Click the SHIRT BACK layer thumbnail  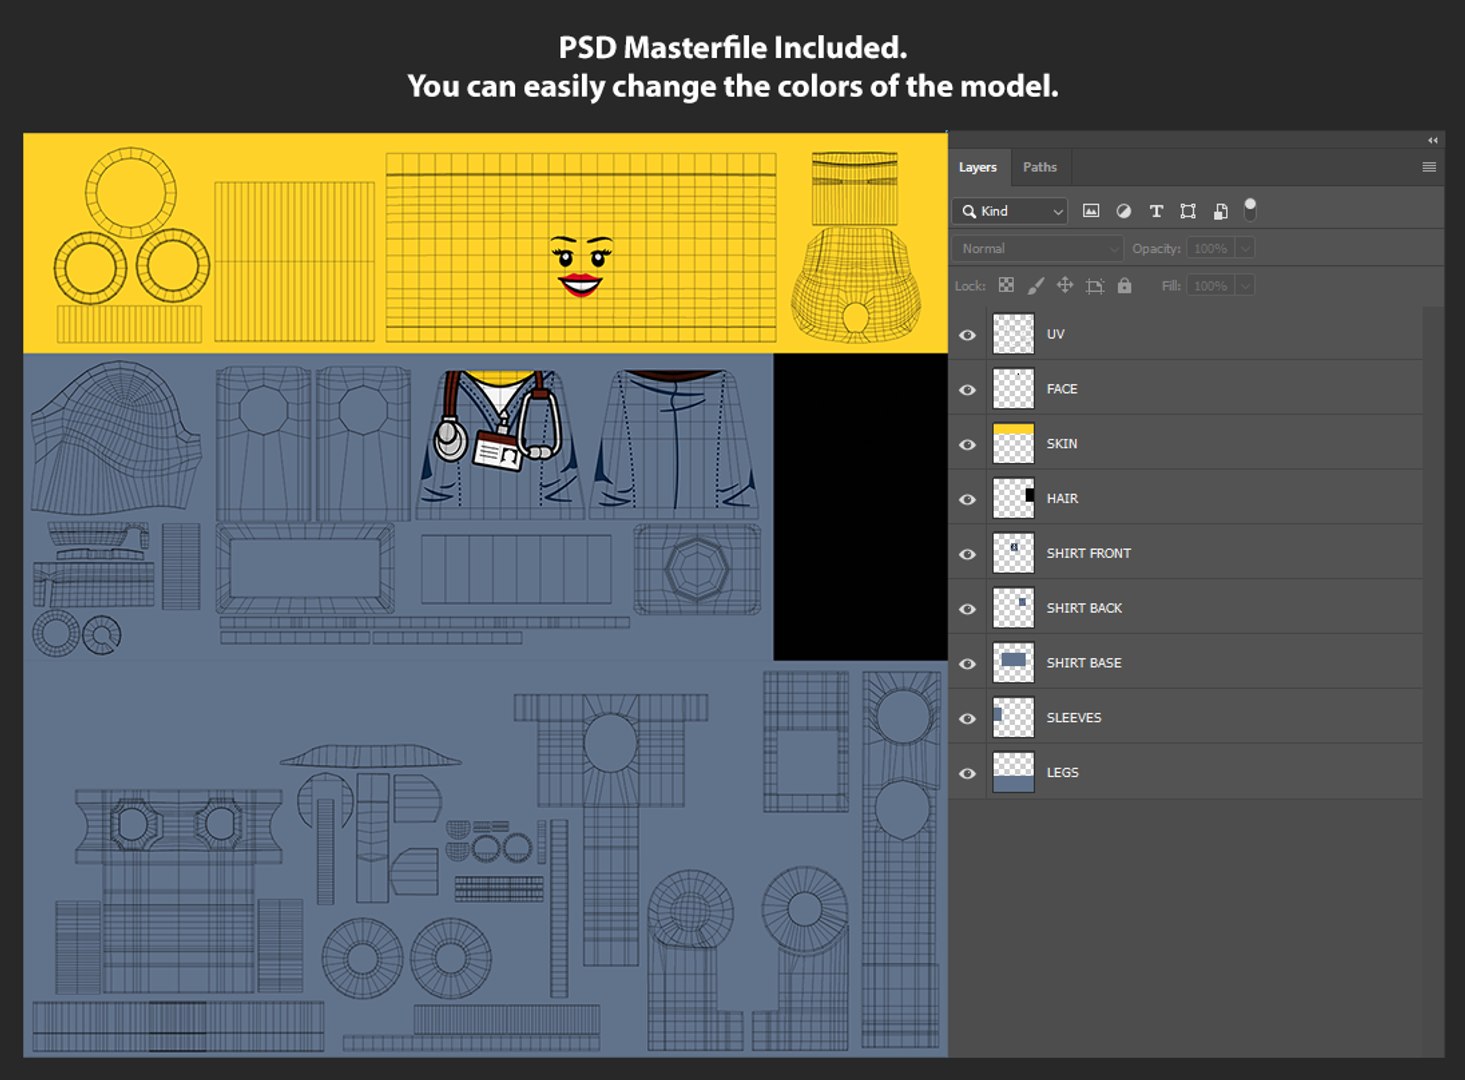[x=1013, y=608]
